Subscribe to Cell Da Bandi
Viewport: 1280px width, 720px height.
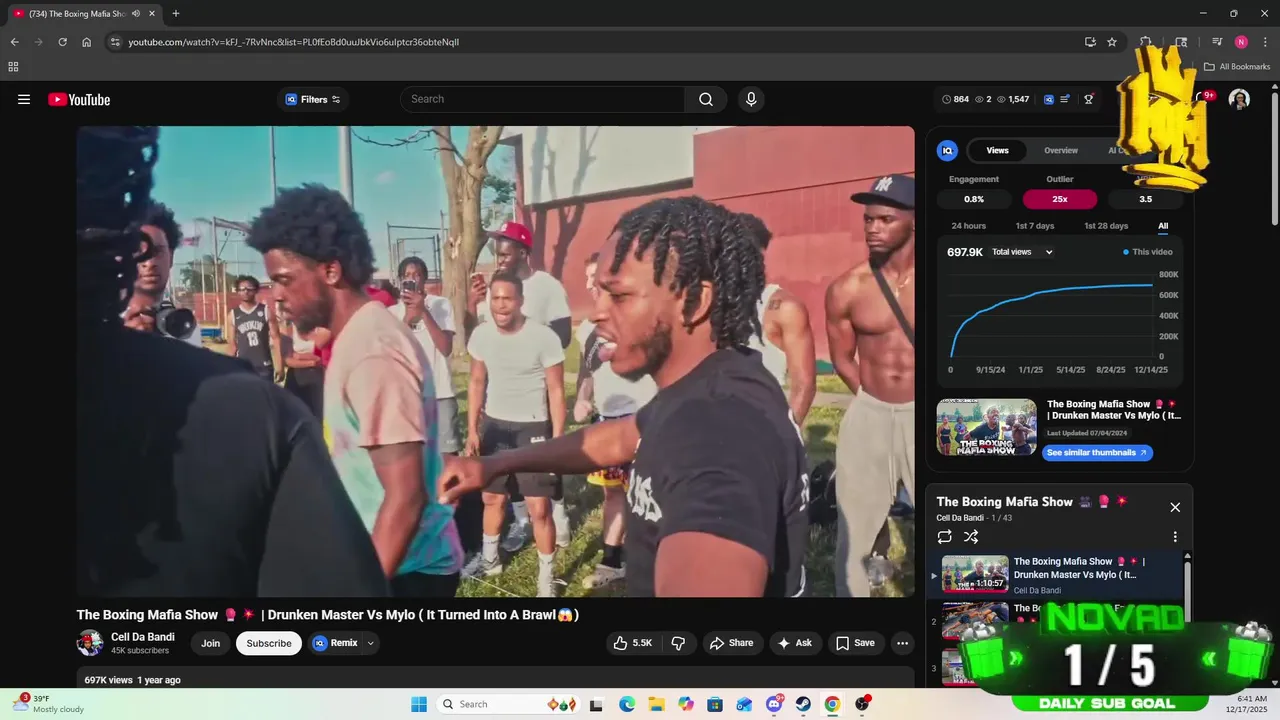(x=269, y=643)
